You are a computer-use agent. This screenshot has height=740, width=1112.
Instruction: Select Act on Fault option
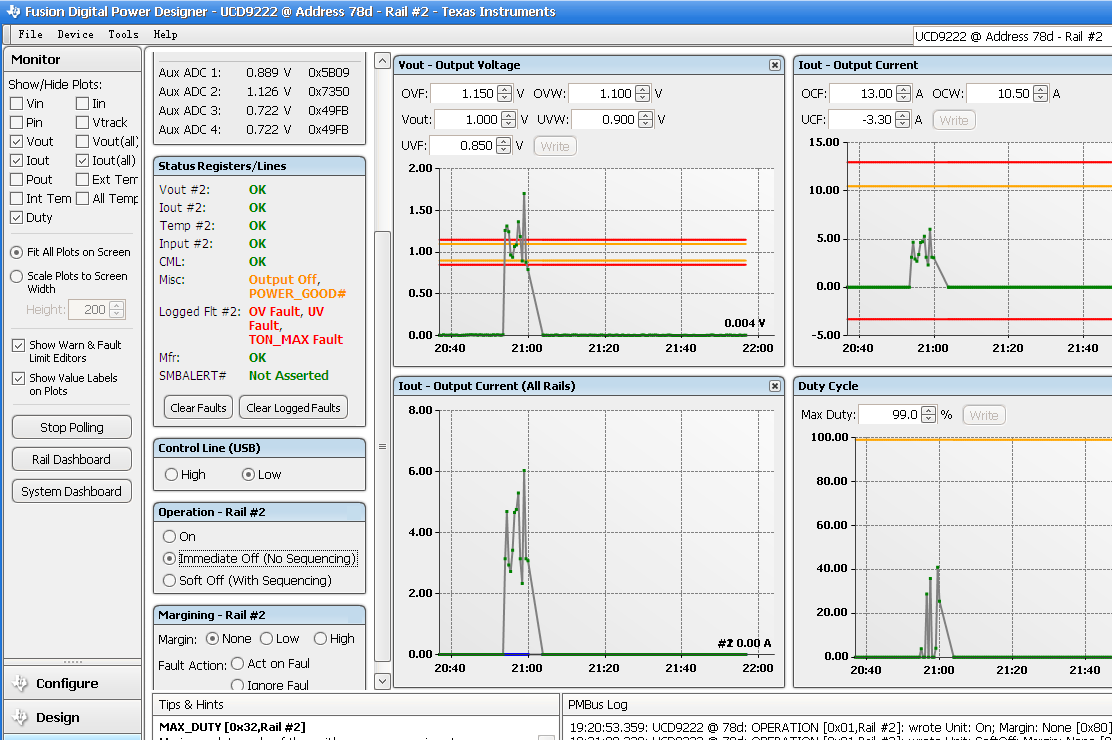pyautogui.click(x=238, y=663)
